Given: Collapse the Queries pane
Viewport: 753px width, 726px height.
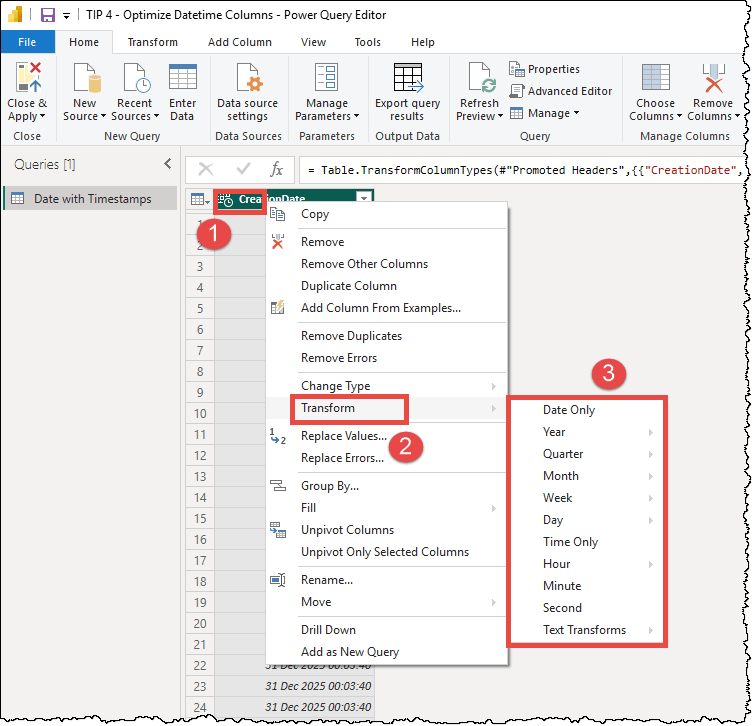Looking at the screenshot, I should (167, 164).
